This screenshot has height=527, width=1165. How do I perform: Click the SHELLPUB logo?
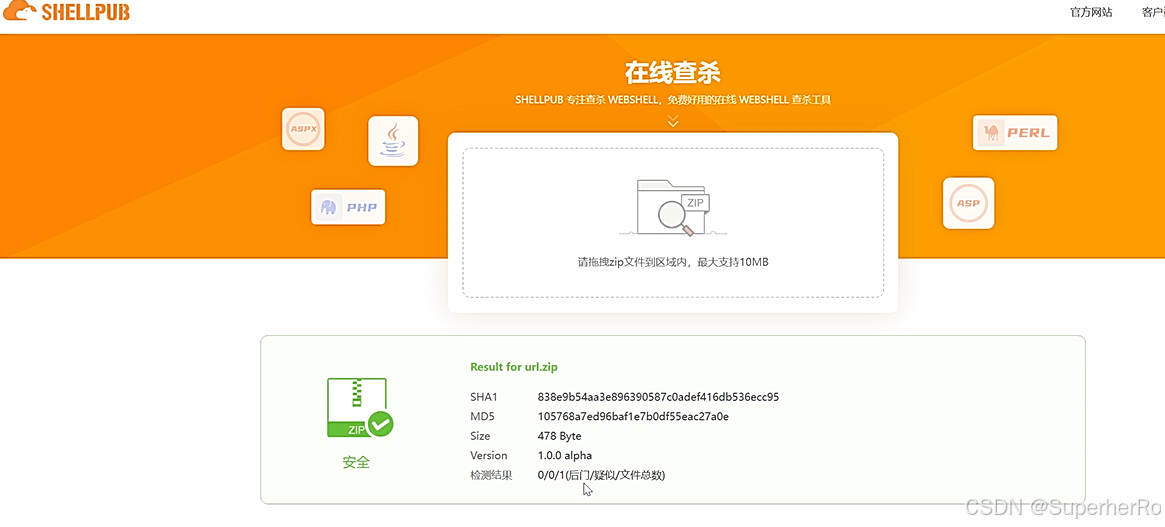66,11
